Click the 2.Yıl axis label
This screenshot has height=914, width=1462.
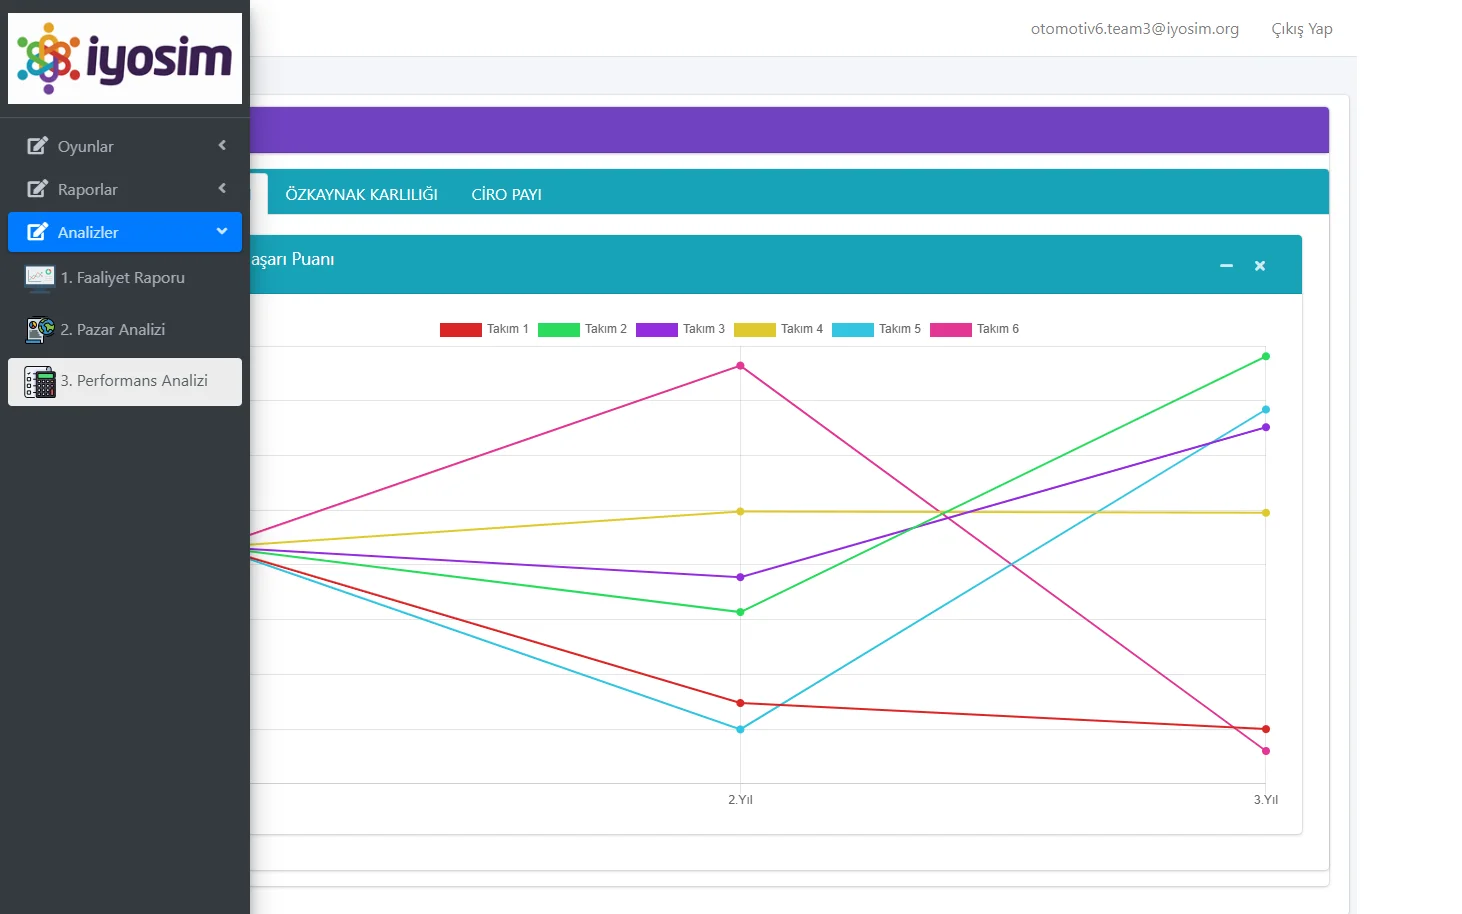pos(740,800)
